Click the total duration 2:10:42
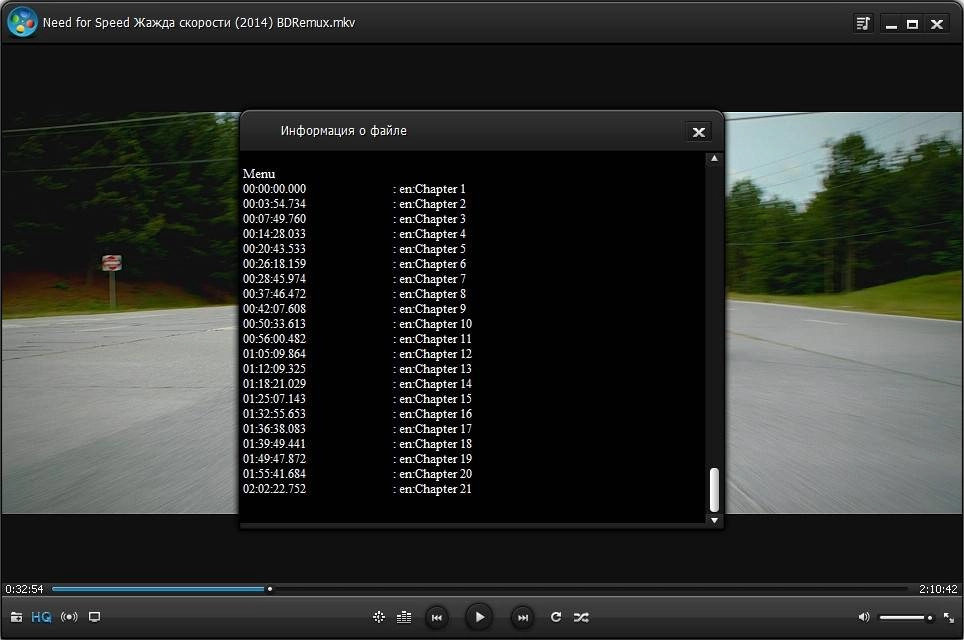The image size is (964, 640). point(938,589)
